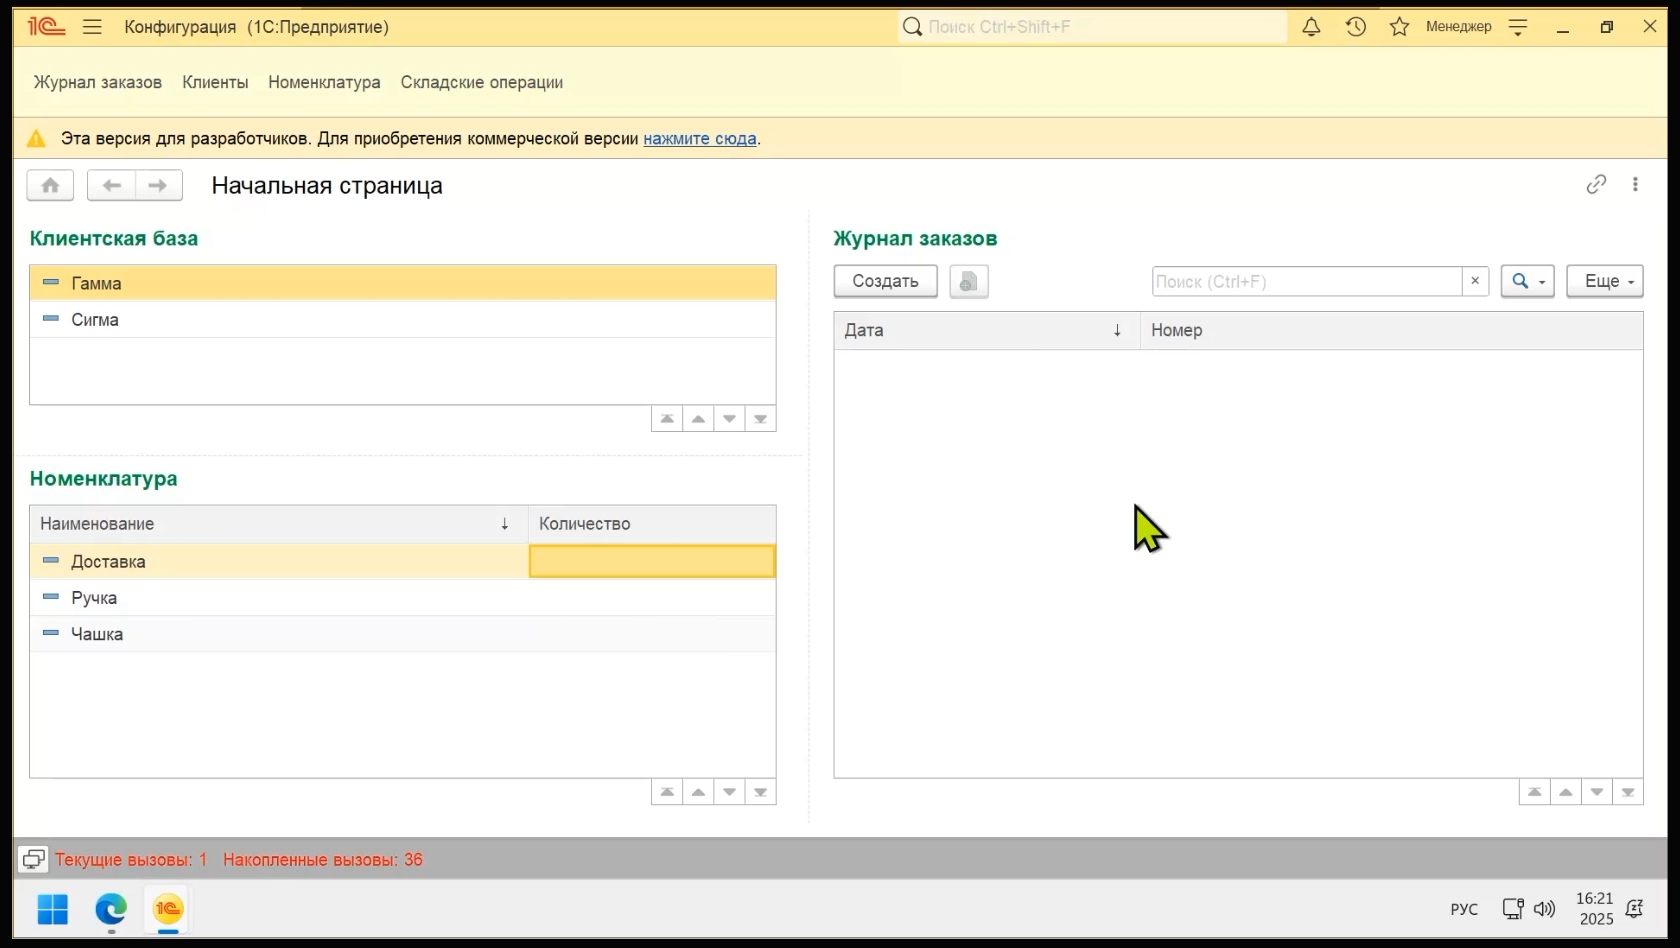Open the search magnifier dropdown

(1527, 281)
